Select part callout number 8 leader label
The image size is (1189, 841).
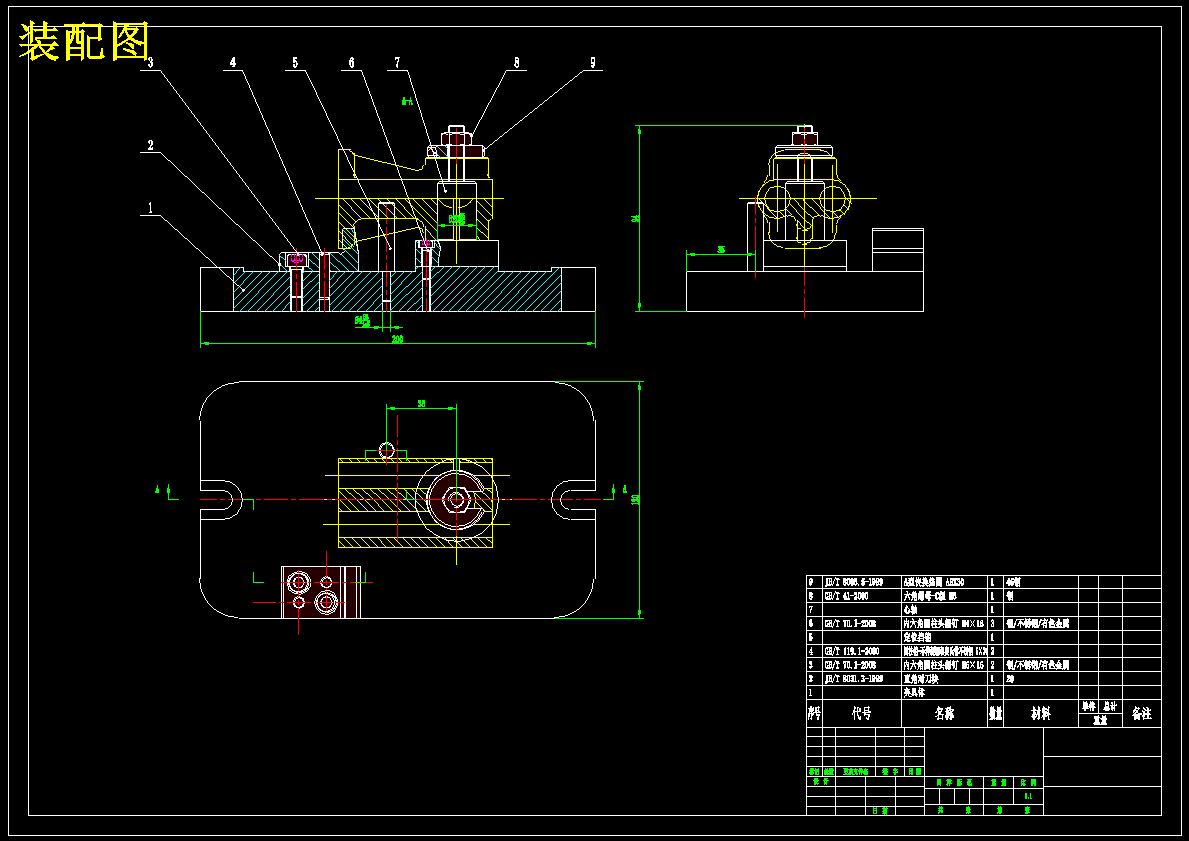click(x=516, y=63)
